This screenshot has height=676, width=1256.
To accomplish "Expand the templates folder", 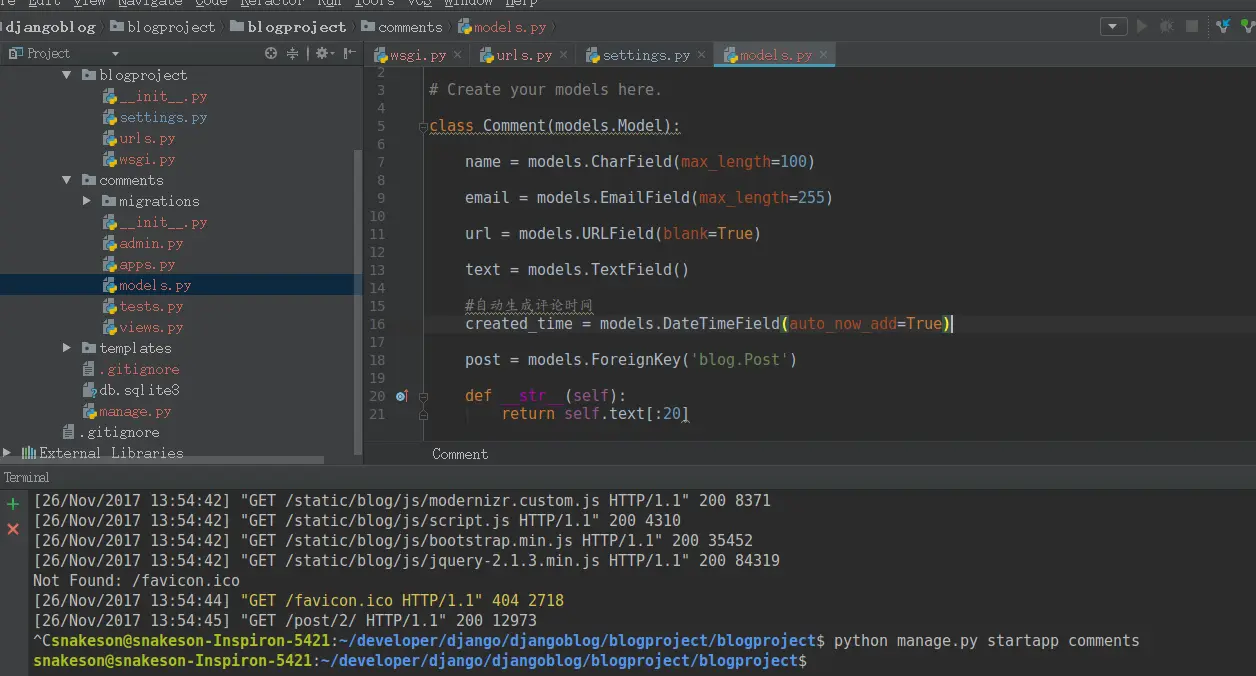I will [x=67, y=348].
